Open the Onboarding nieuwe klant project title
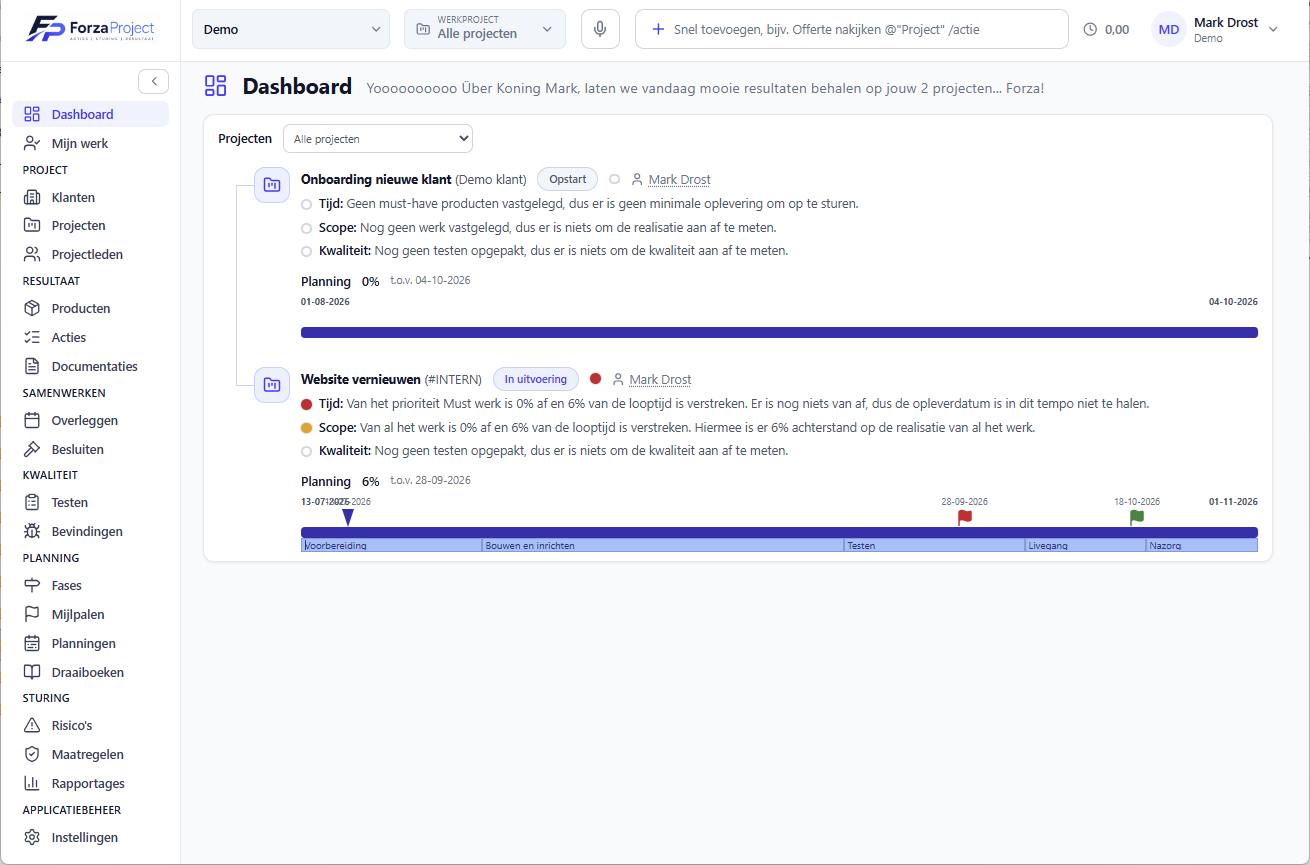This screenshot has width=1310, height=865. click(x=376, y=180)
